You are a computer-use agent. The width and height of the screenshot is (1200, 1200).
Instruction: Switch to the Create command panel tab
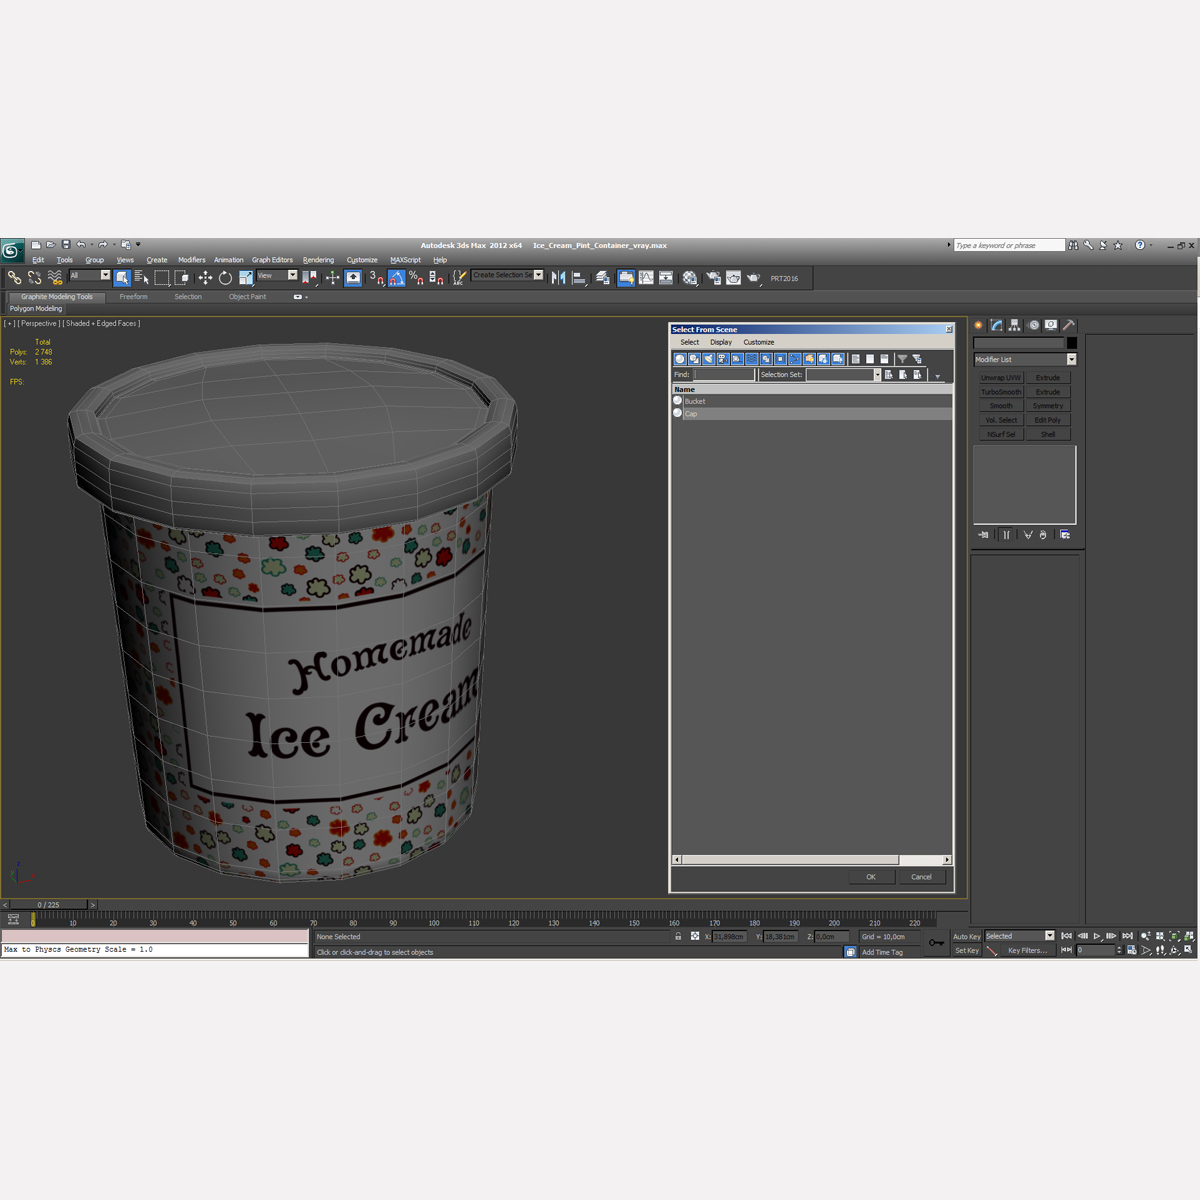point(979,325)
